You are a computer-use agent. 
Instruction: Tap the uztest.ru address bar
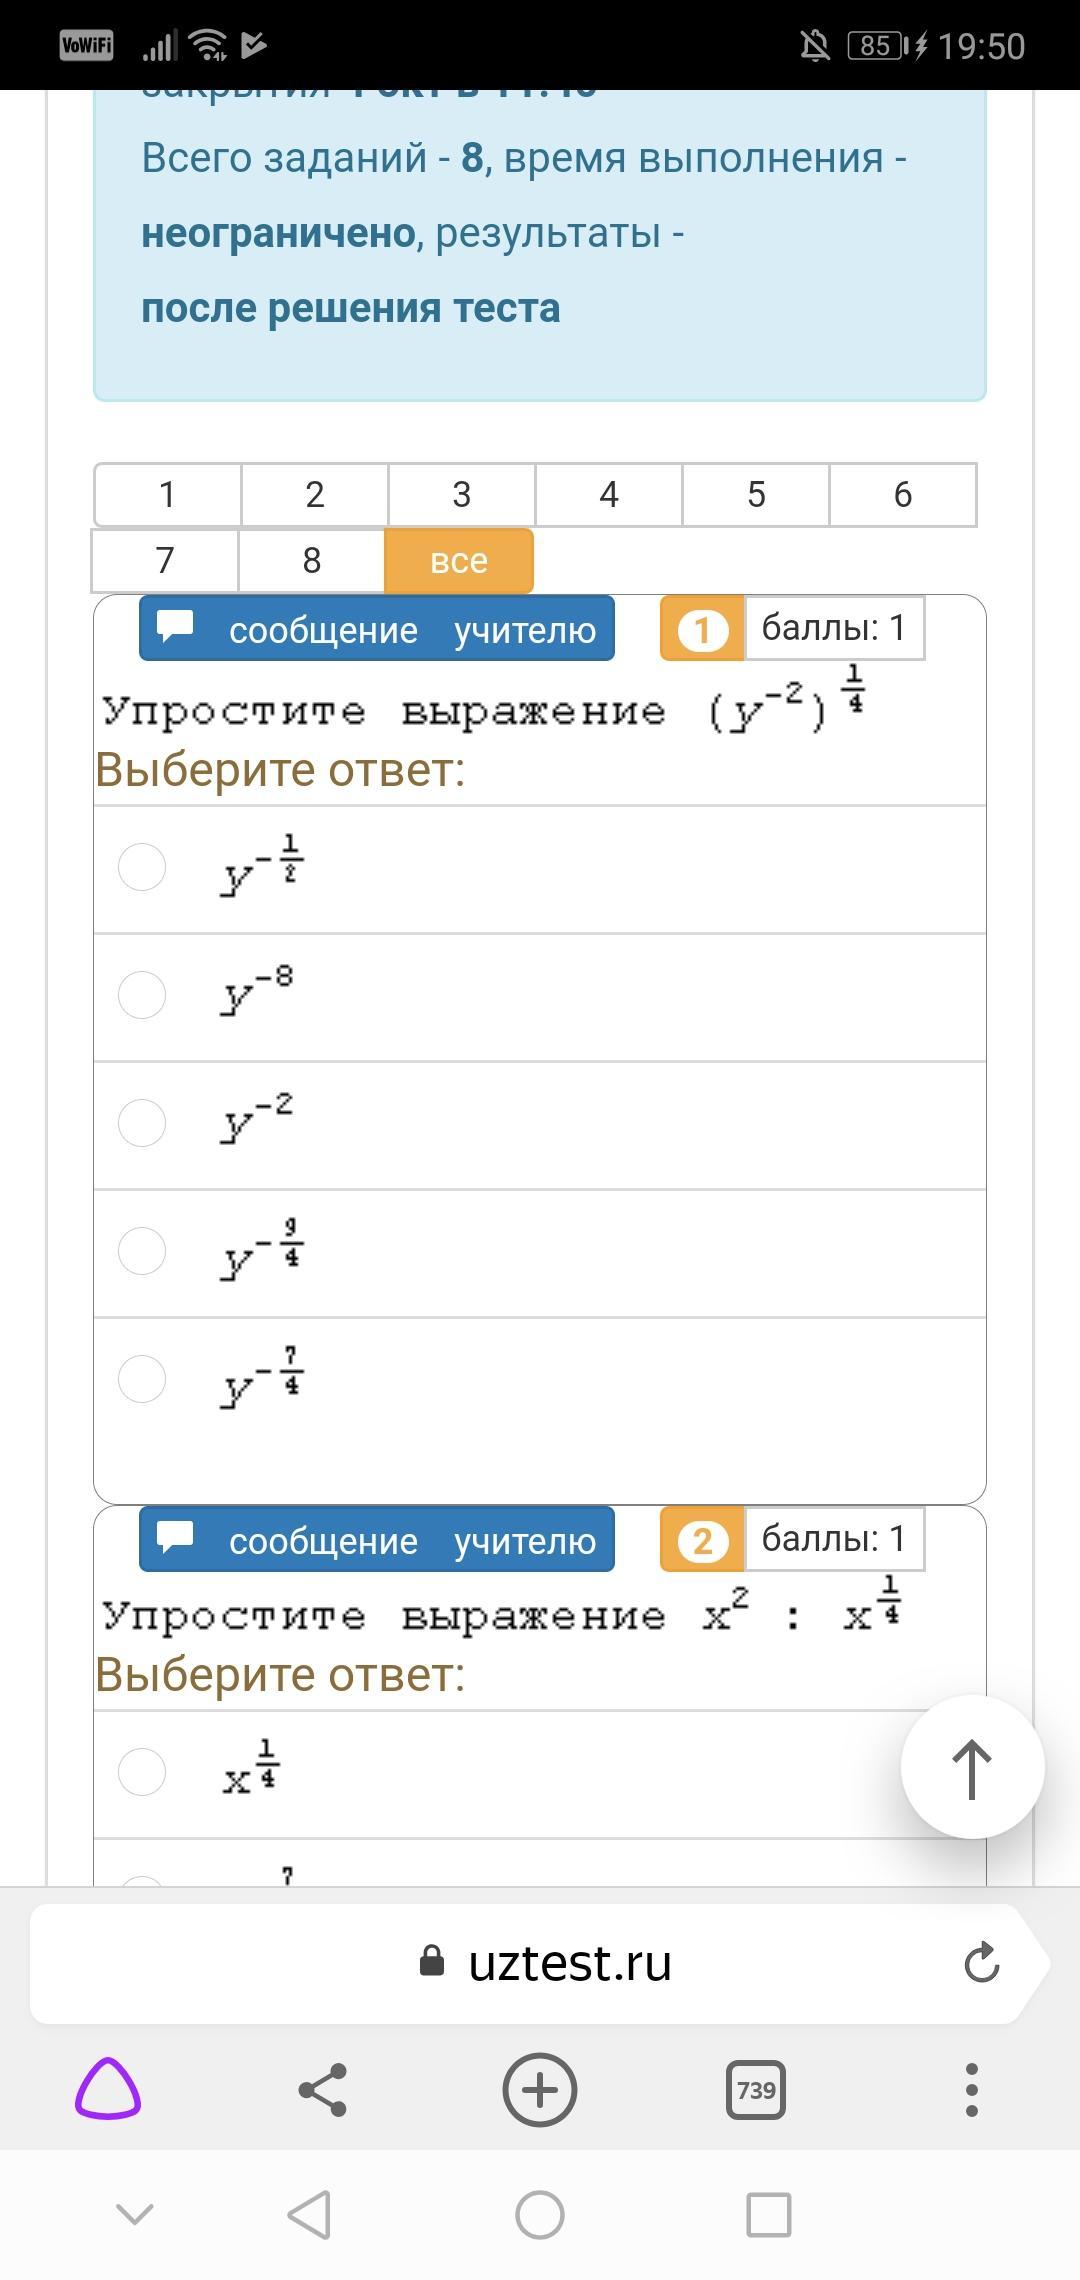click(570, 1963)
